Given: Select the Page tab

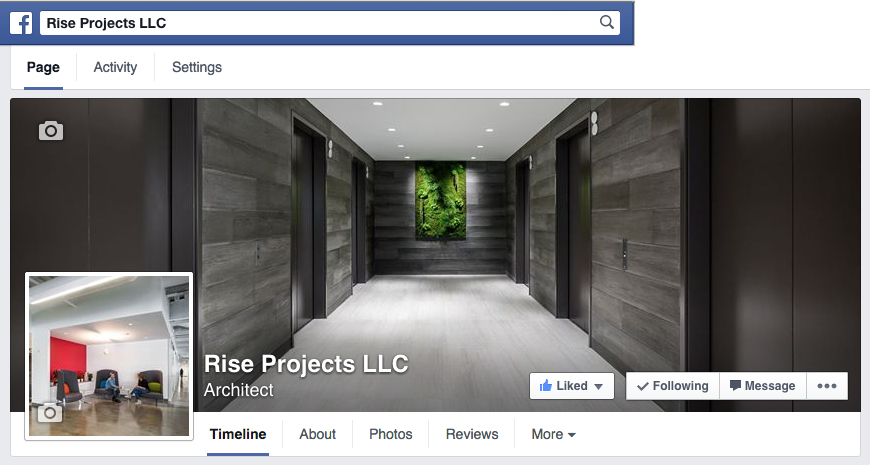Looking at the screenshot, I should [43, 67].
